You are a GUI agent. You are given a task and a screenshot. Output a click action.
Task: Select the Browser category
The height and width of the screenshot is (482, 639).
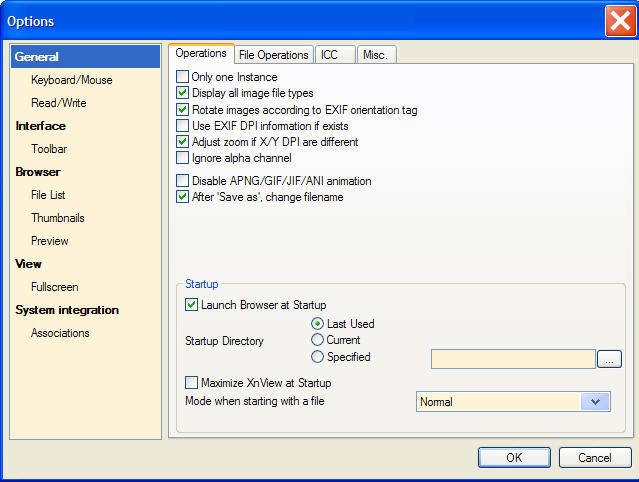tap(38, 172)
